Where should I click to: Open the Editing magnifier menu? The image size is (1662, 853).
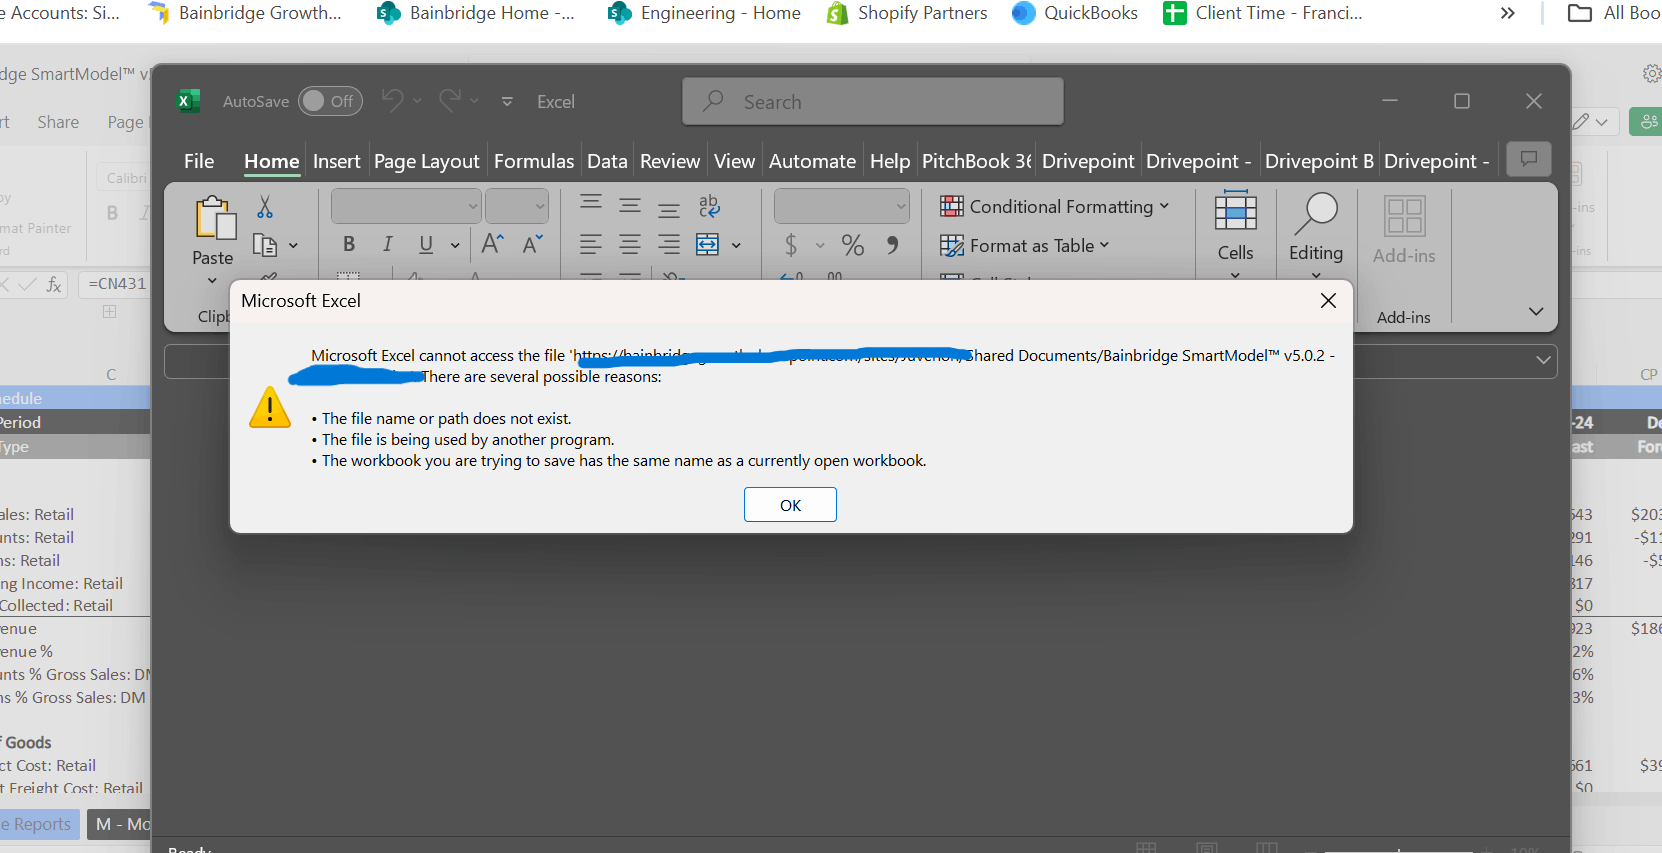pos(1316,214)
